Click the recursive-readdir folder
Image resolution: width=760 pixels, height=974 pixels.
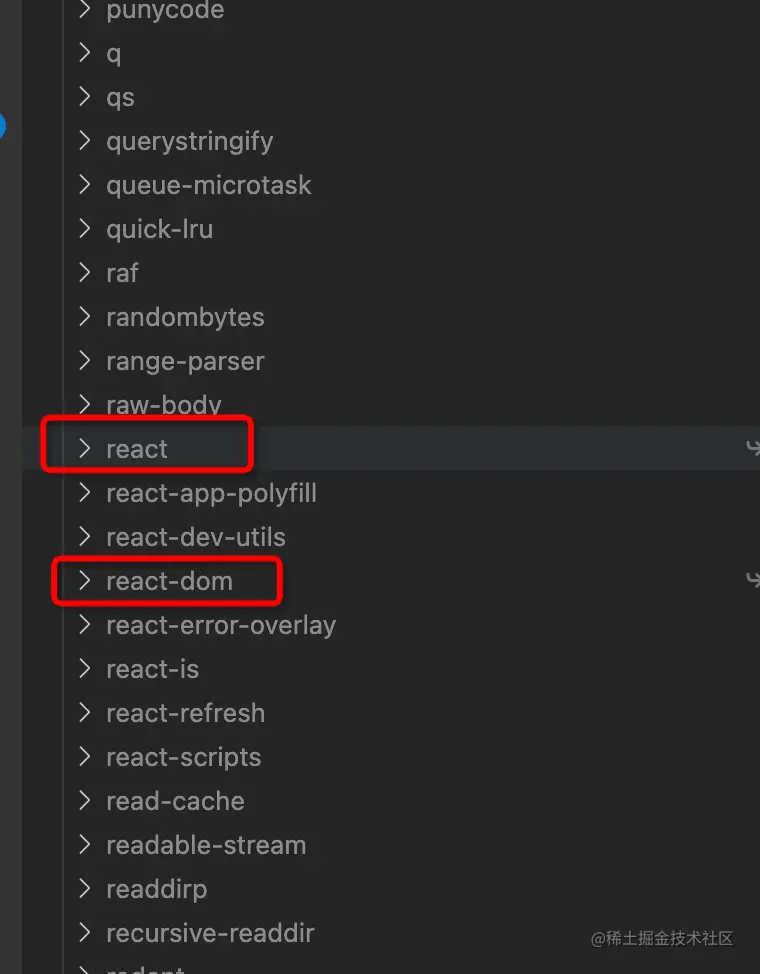pyautogui.click(x=210, y=933)
